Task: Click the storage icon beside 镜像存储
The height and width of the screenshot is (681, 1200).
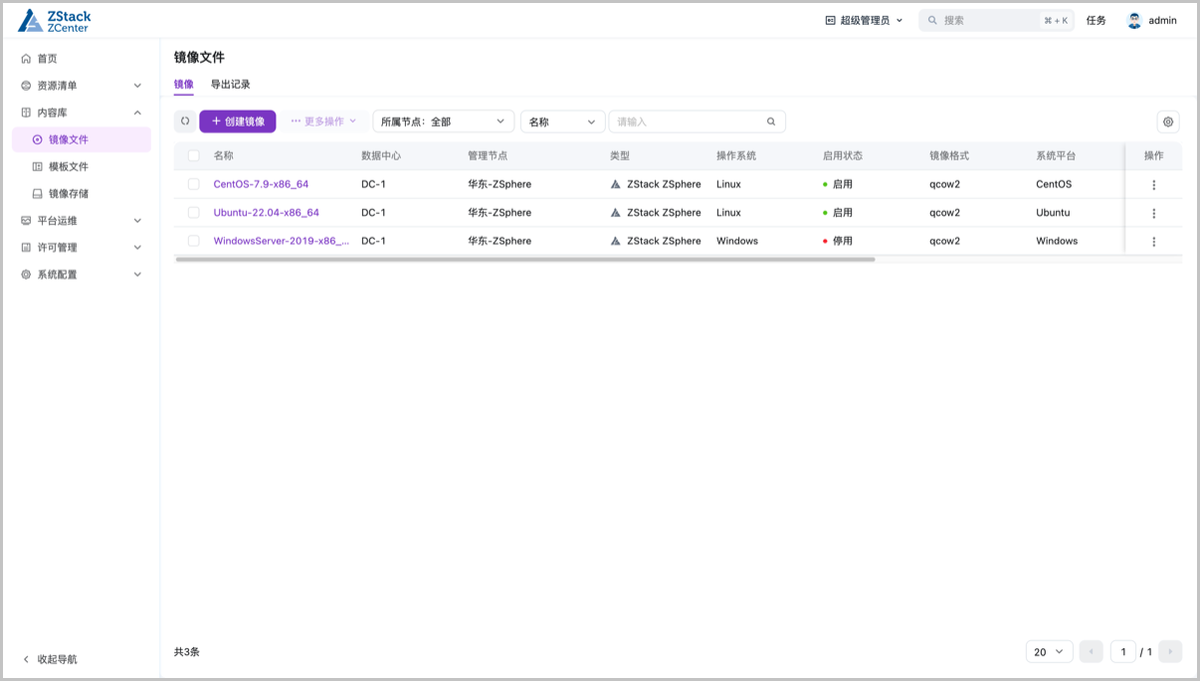Action: (38, 194)
